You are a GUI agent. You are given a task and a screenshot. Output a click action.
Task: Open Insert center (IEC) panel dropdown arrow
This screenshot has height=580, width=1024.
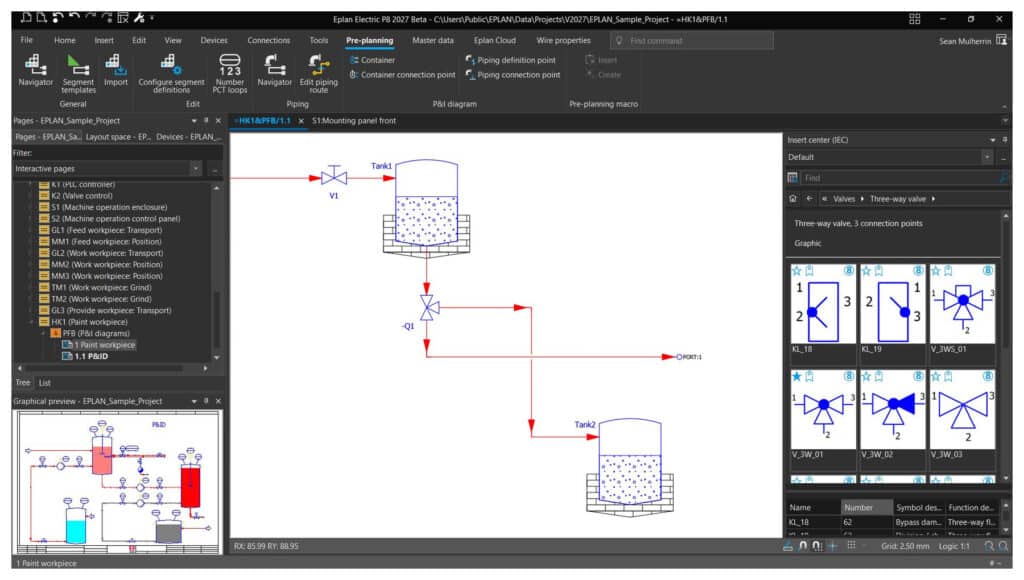993,140
